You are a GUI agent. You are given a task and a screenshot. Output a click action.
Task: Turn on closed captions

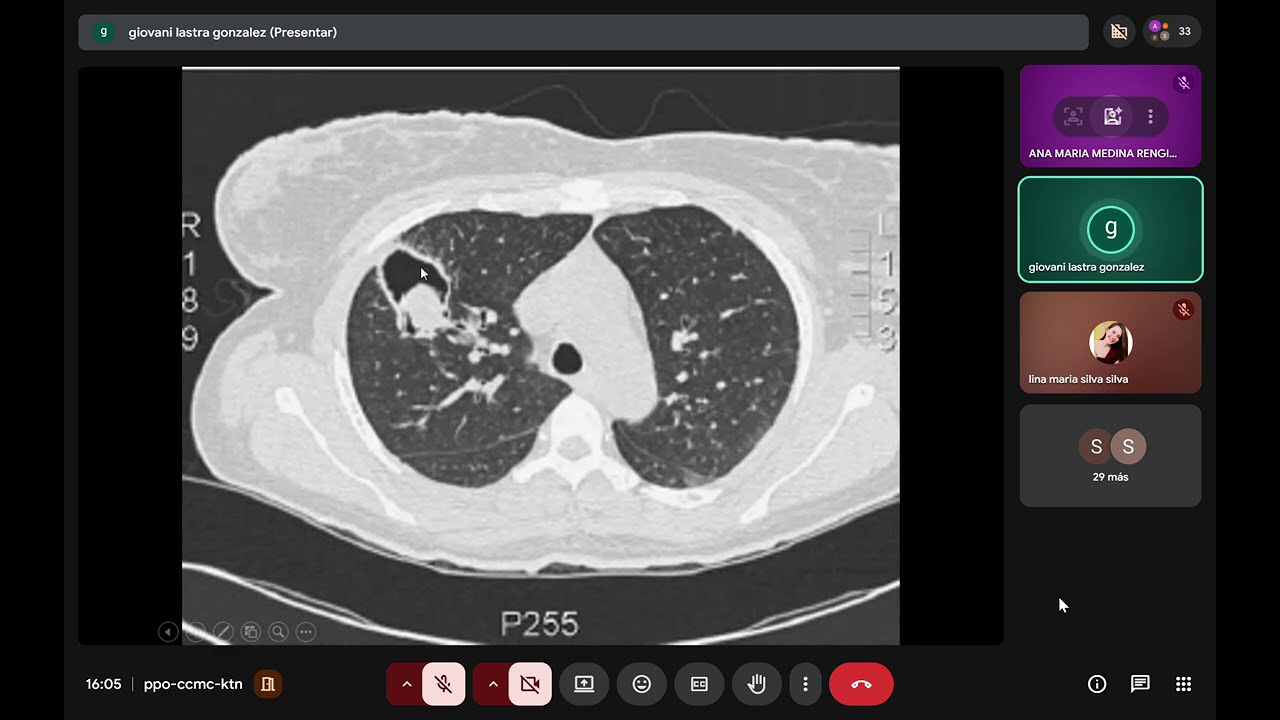(x=699, y=684)
